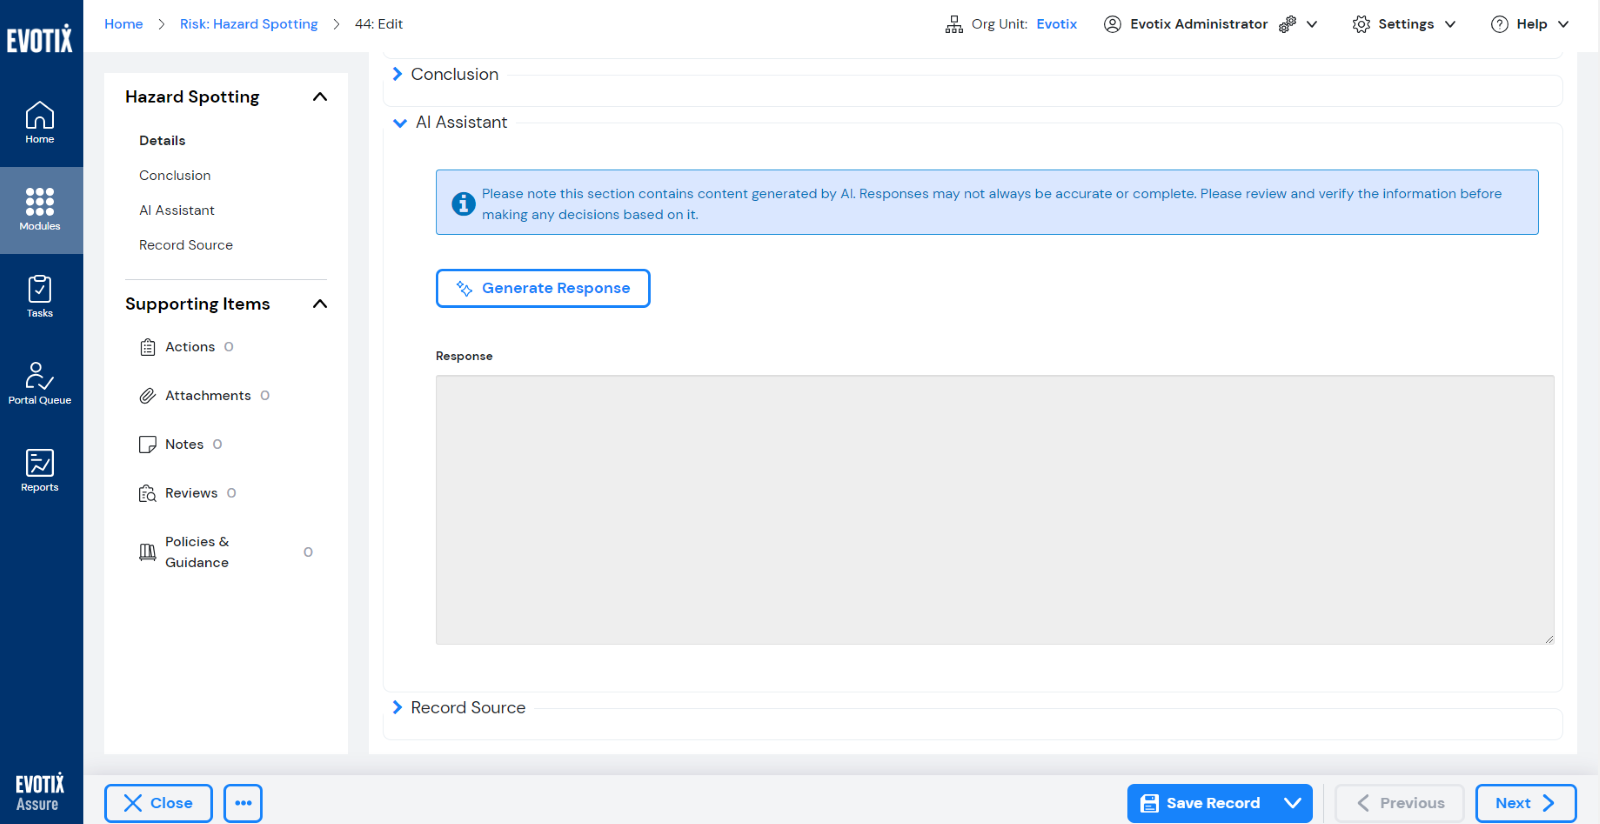The height and width of the screenshot is (824, 1600).
Task: Collapse the Hazard Spotting navigation group
Action: click(320, 97)
